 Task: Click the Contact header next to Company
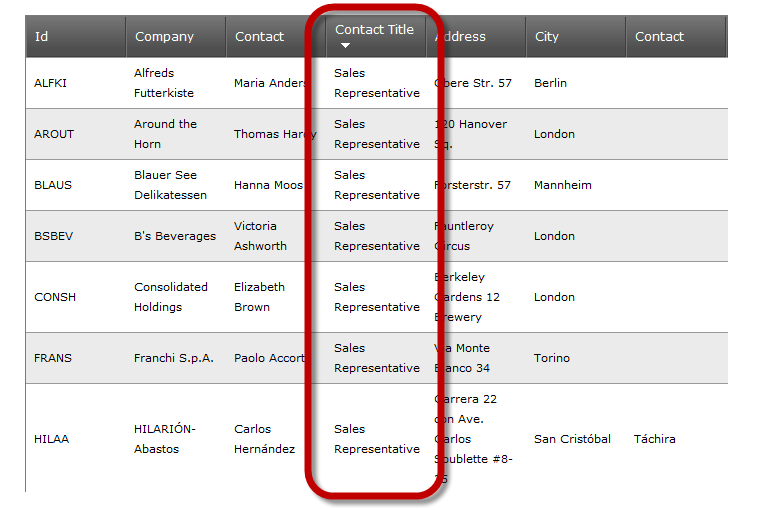pos(260,37)
